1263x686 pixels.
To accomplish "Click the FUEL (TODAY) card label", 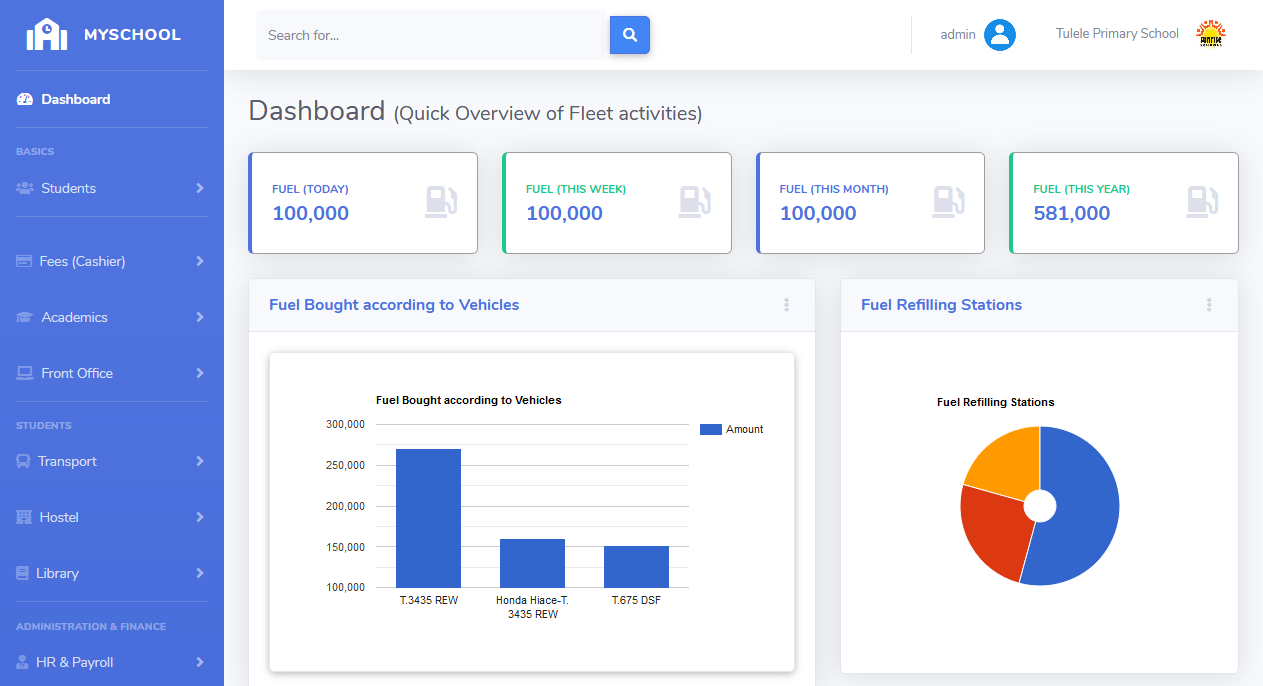I will coord(310,189).
